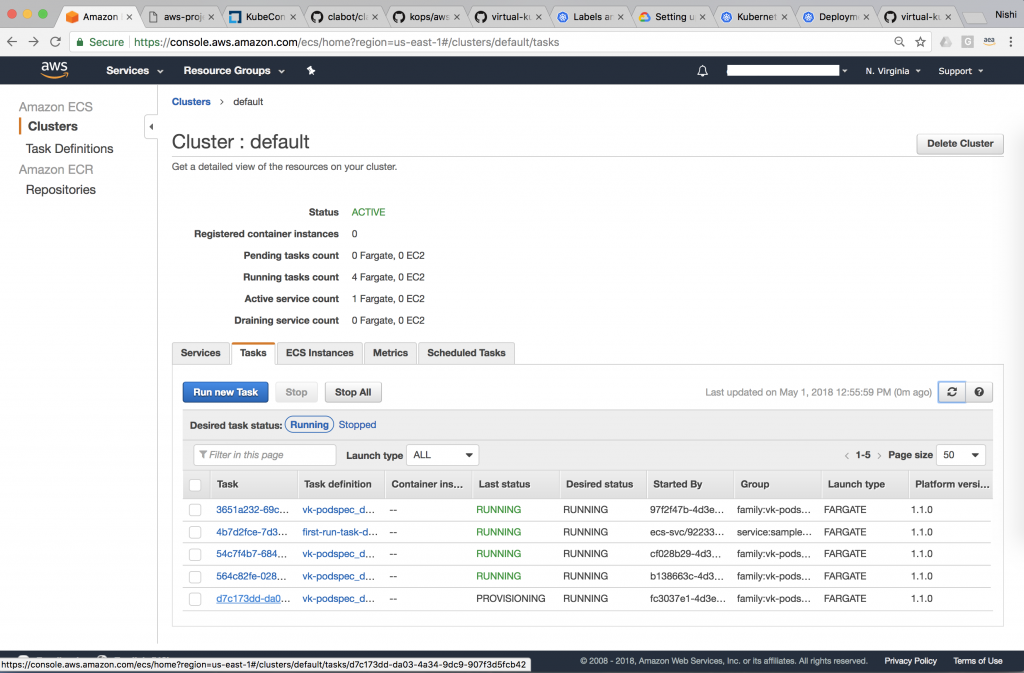This screenshot has height=673, width=1024.
Task: Click the ACTIVE cluster status text
Action: click(368, 212)
